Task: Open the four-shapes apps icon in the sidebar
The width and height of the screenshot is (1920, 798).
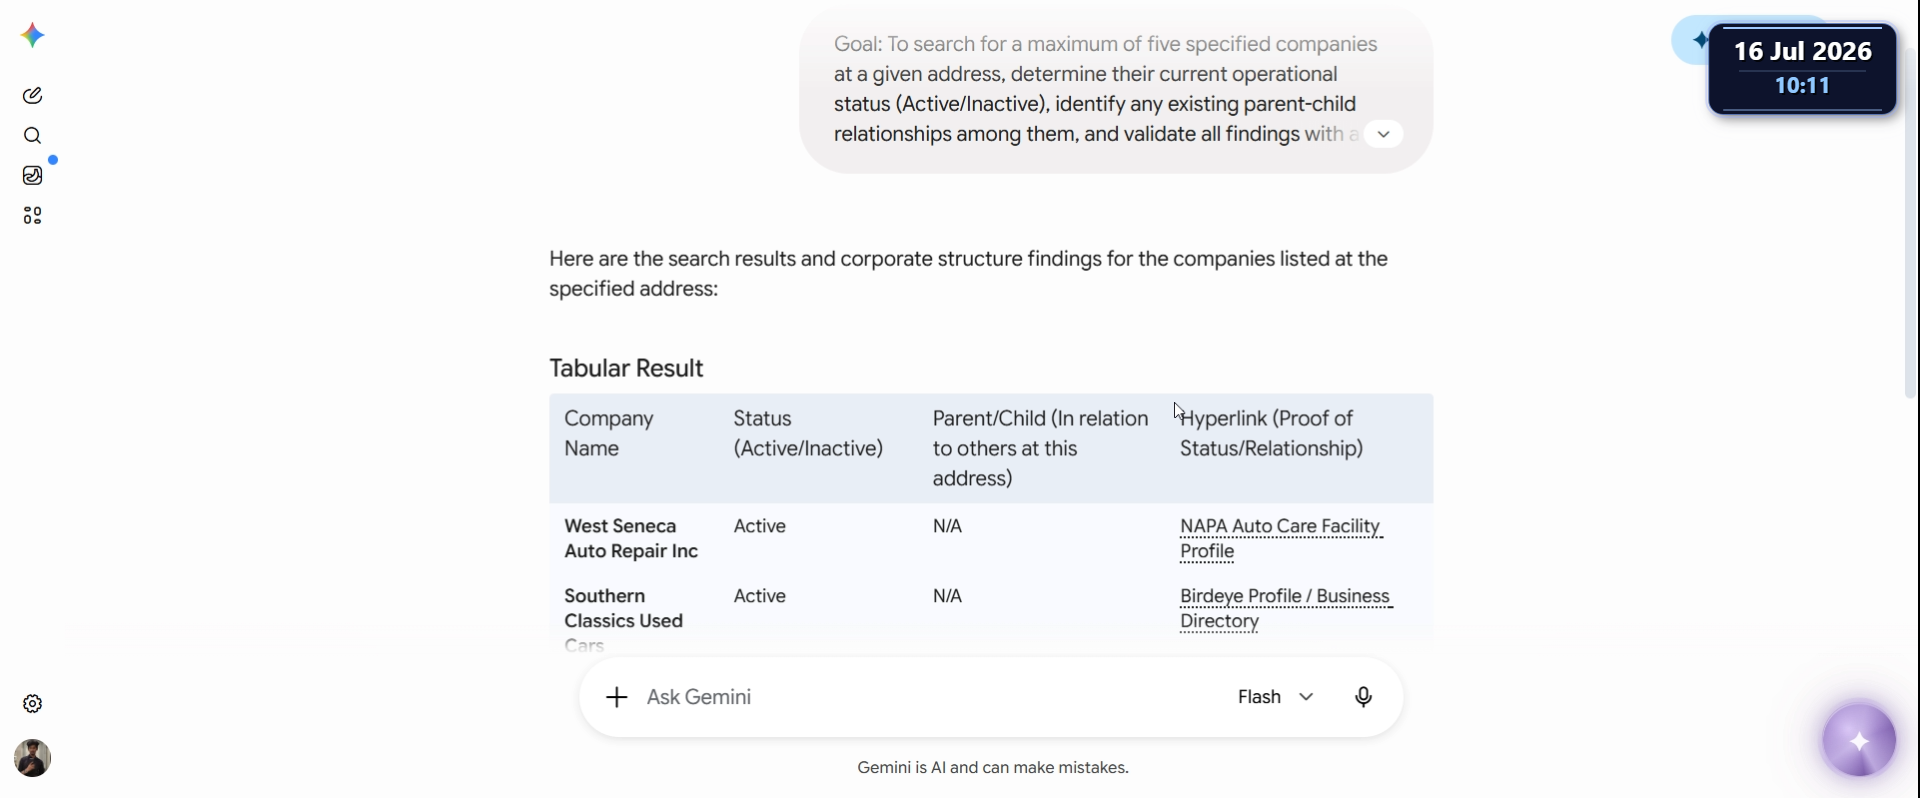Action: coord(32,216)
